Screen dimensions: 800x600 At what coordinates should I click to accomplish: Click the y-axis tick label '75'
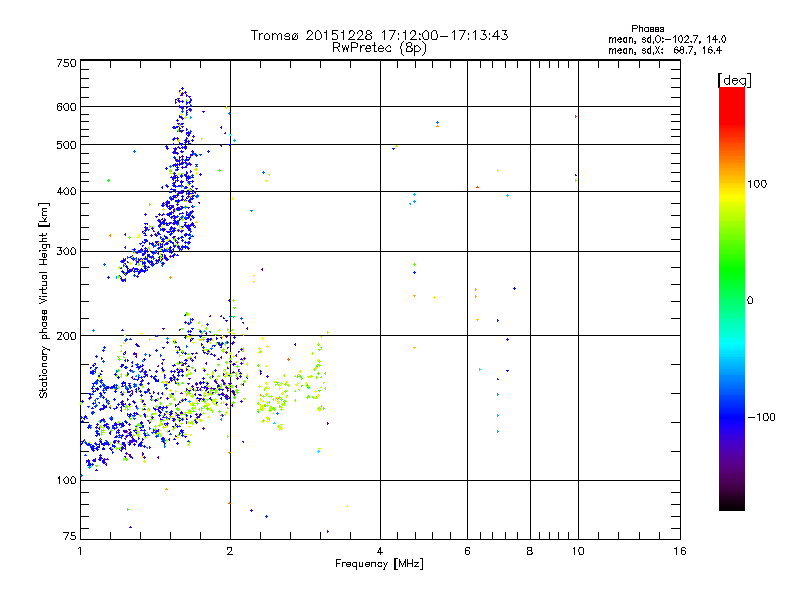[x=70, y=536]
